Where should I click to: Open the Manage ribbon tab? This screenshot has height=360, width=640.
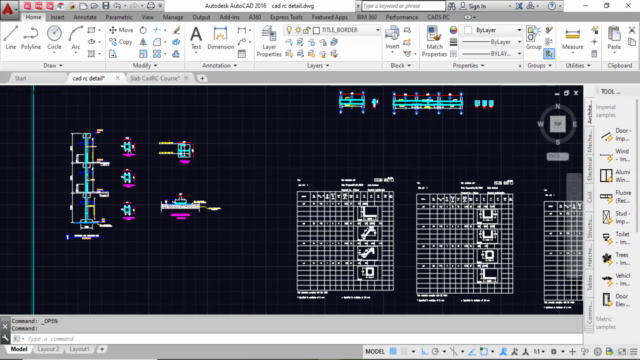173,17
